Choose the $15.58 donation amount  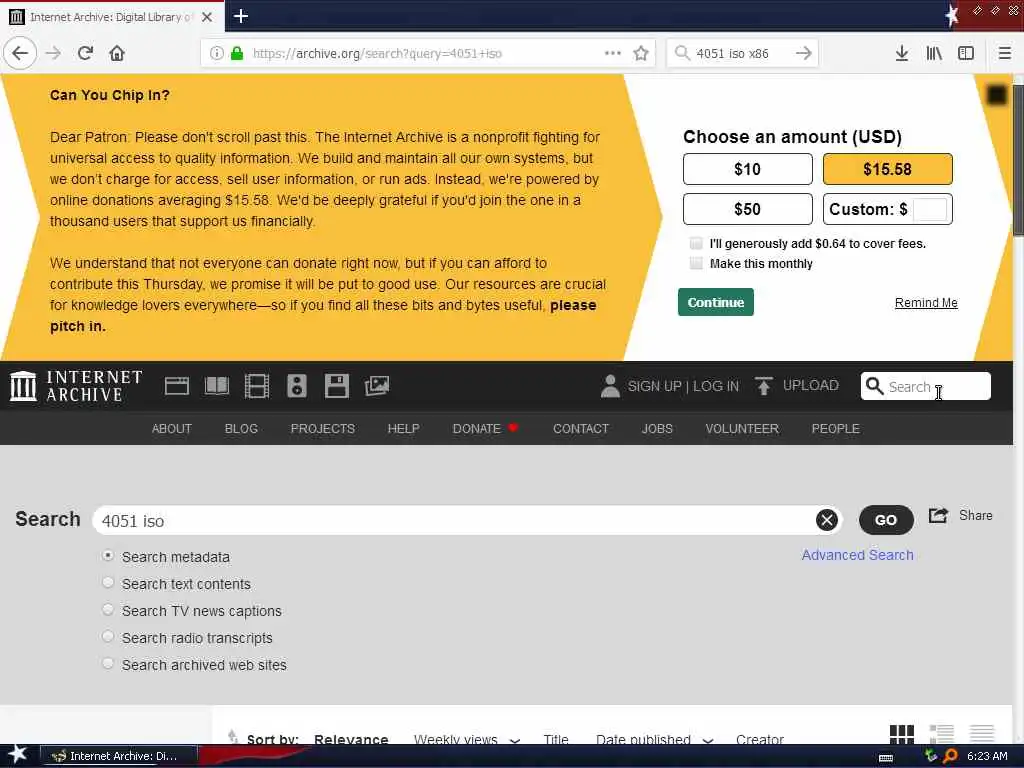[x=888, y=169]
